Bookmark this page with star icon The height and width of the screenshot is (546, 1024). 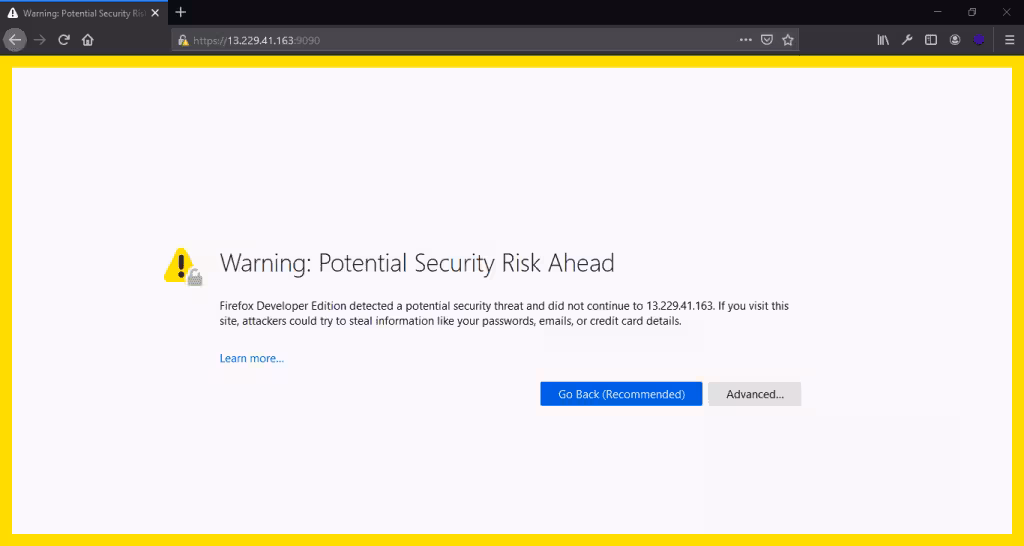point(788,40)
